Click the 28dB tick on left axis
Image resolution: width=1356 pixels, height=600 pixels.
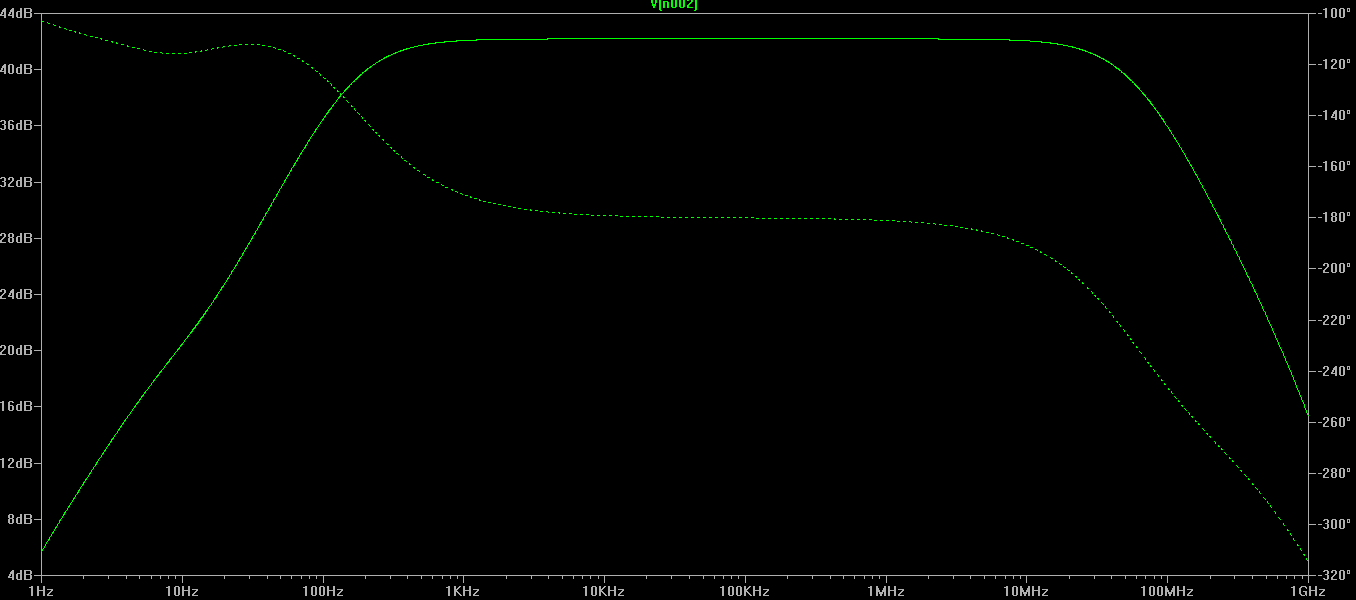click(x=18, y=239)
